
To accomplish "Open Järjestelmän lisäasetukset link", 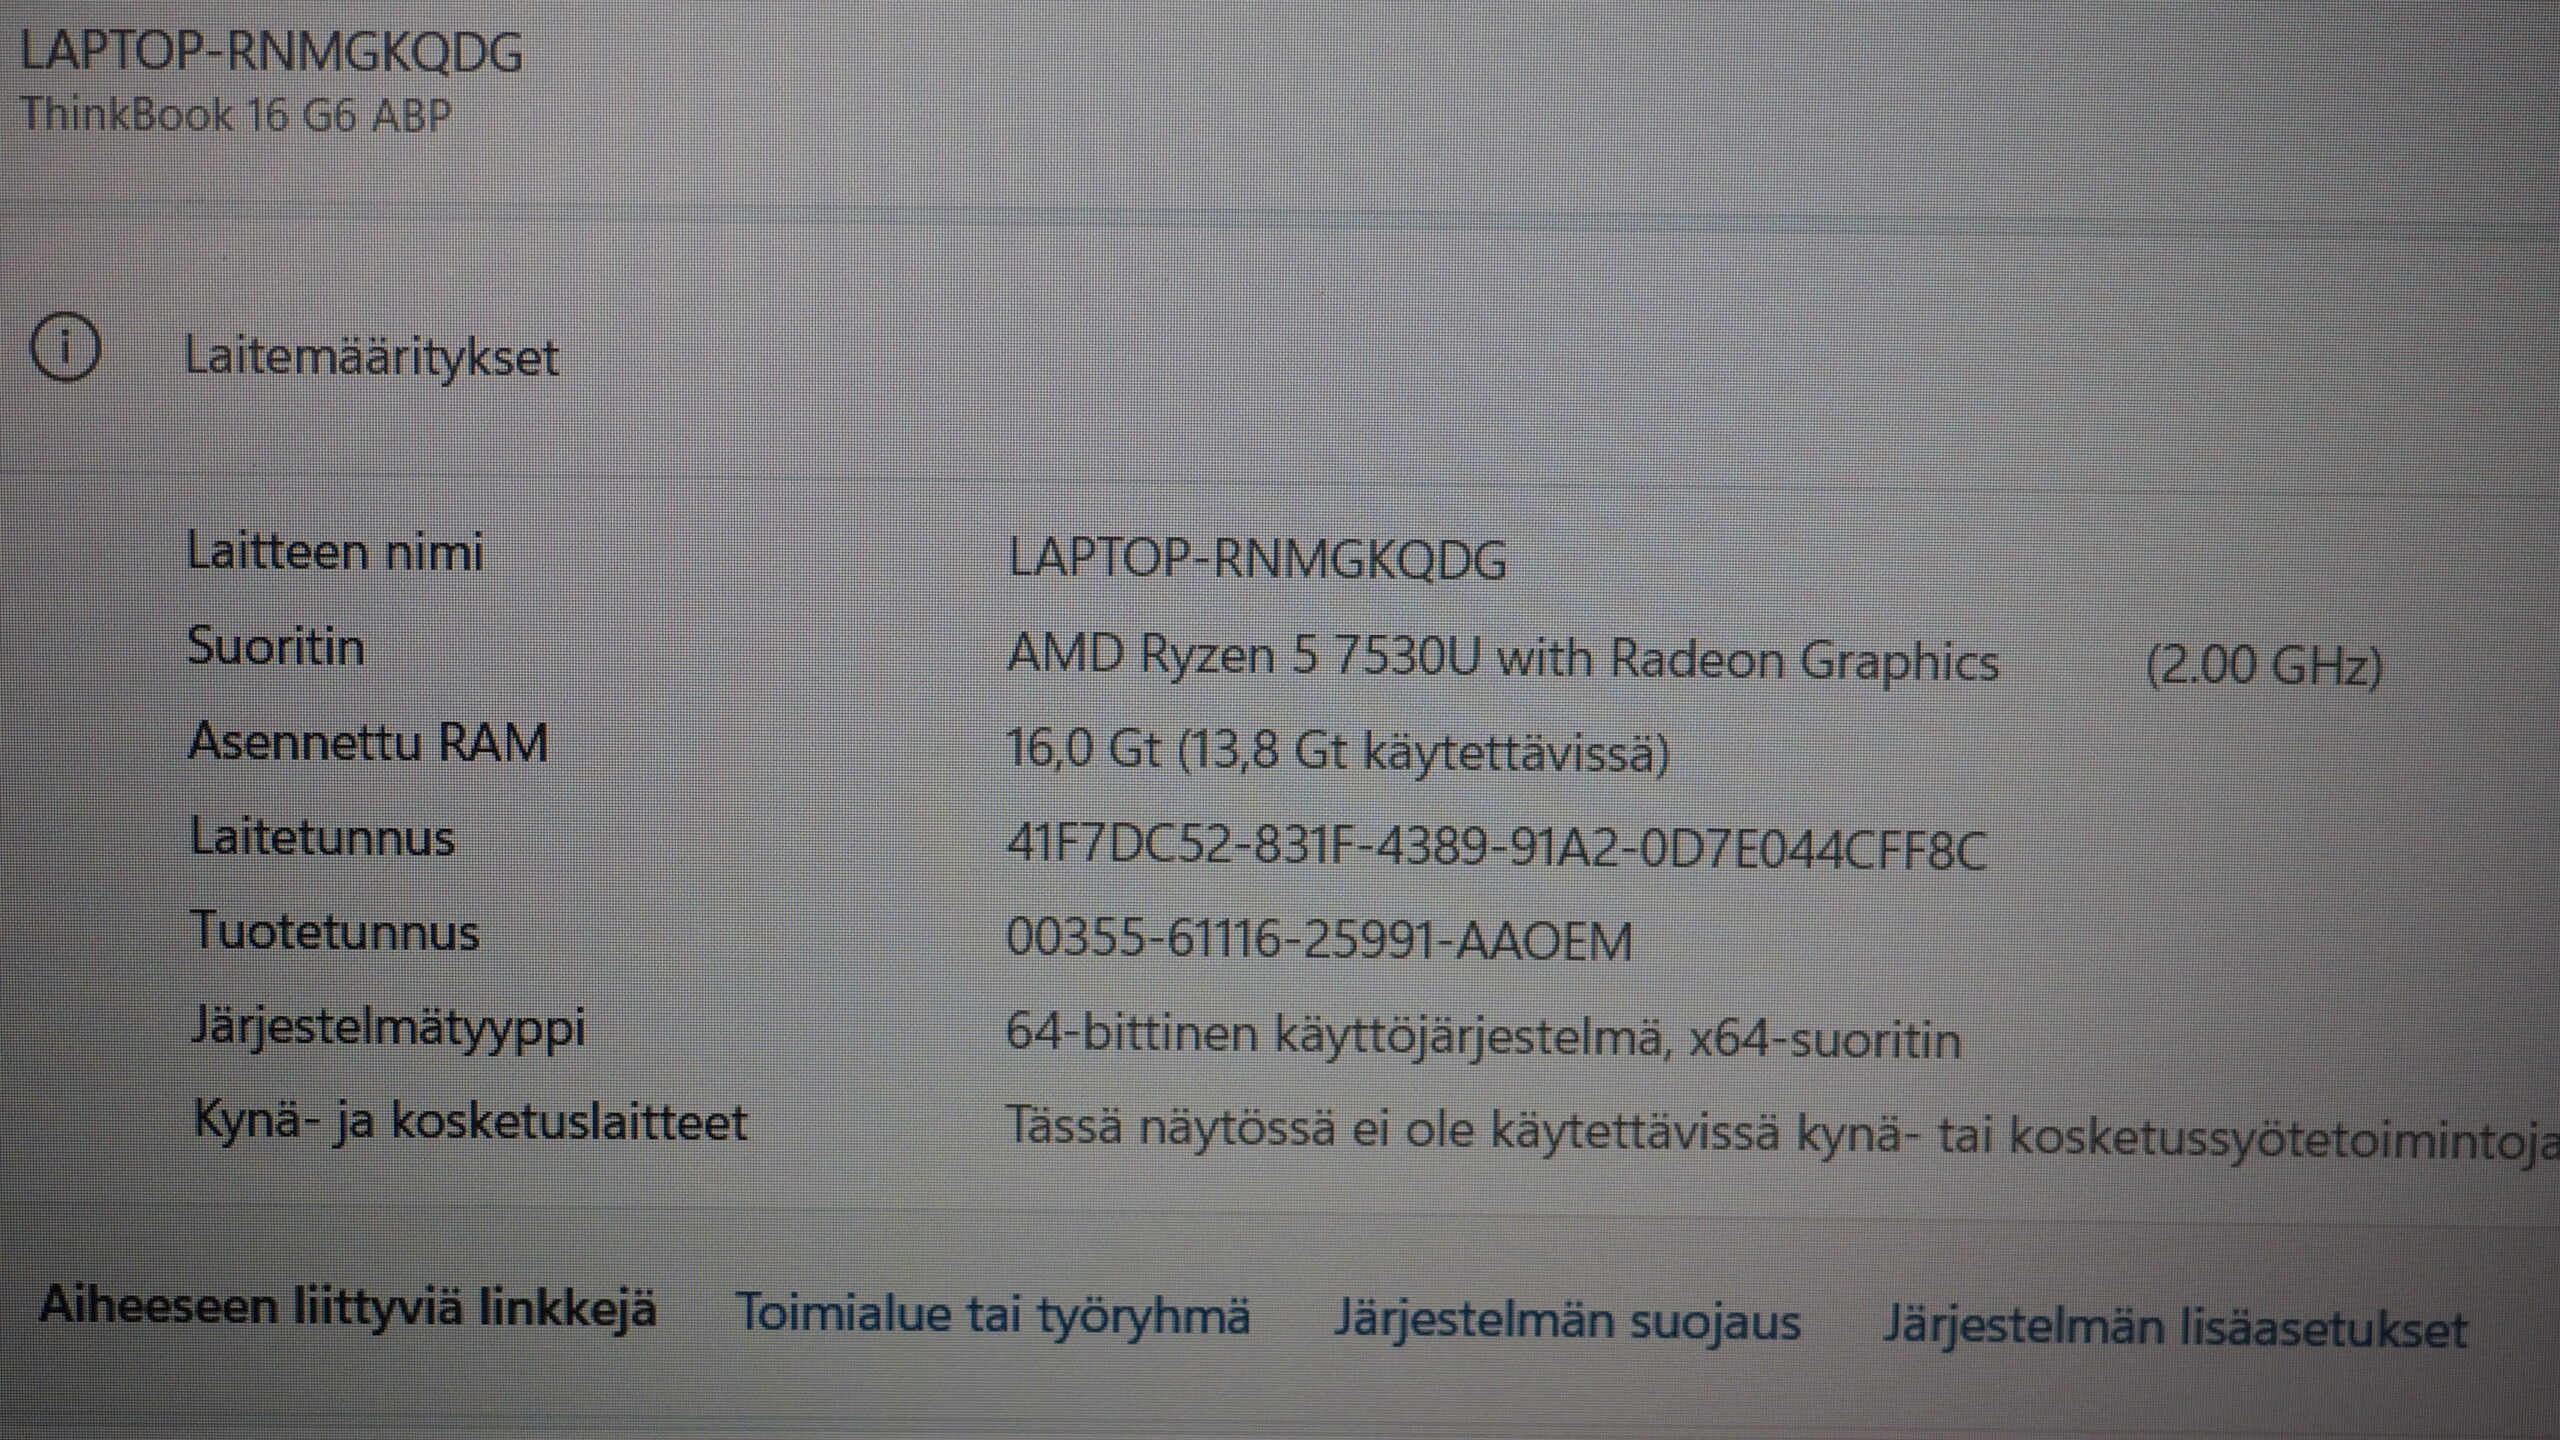I will click(2175, 1327).
